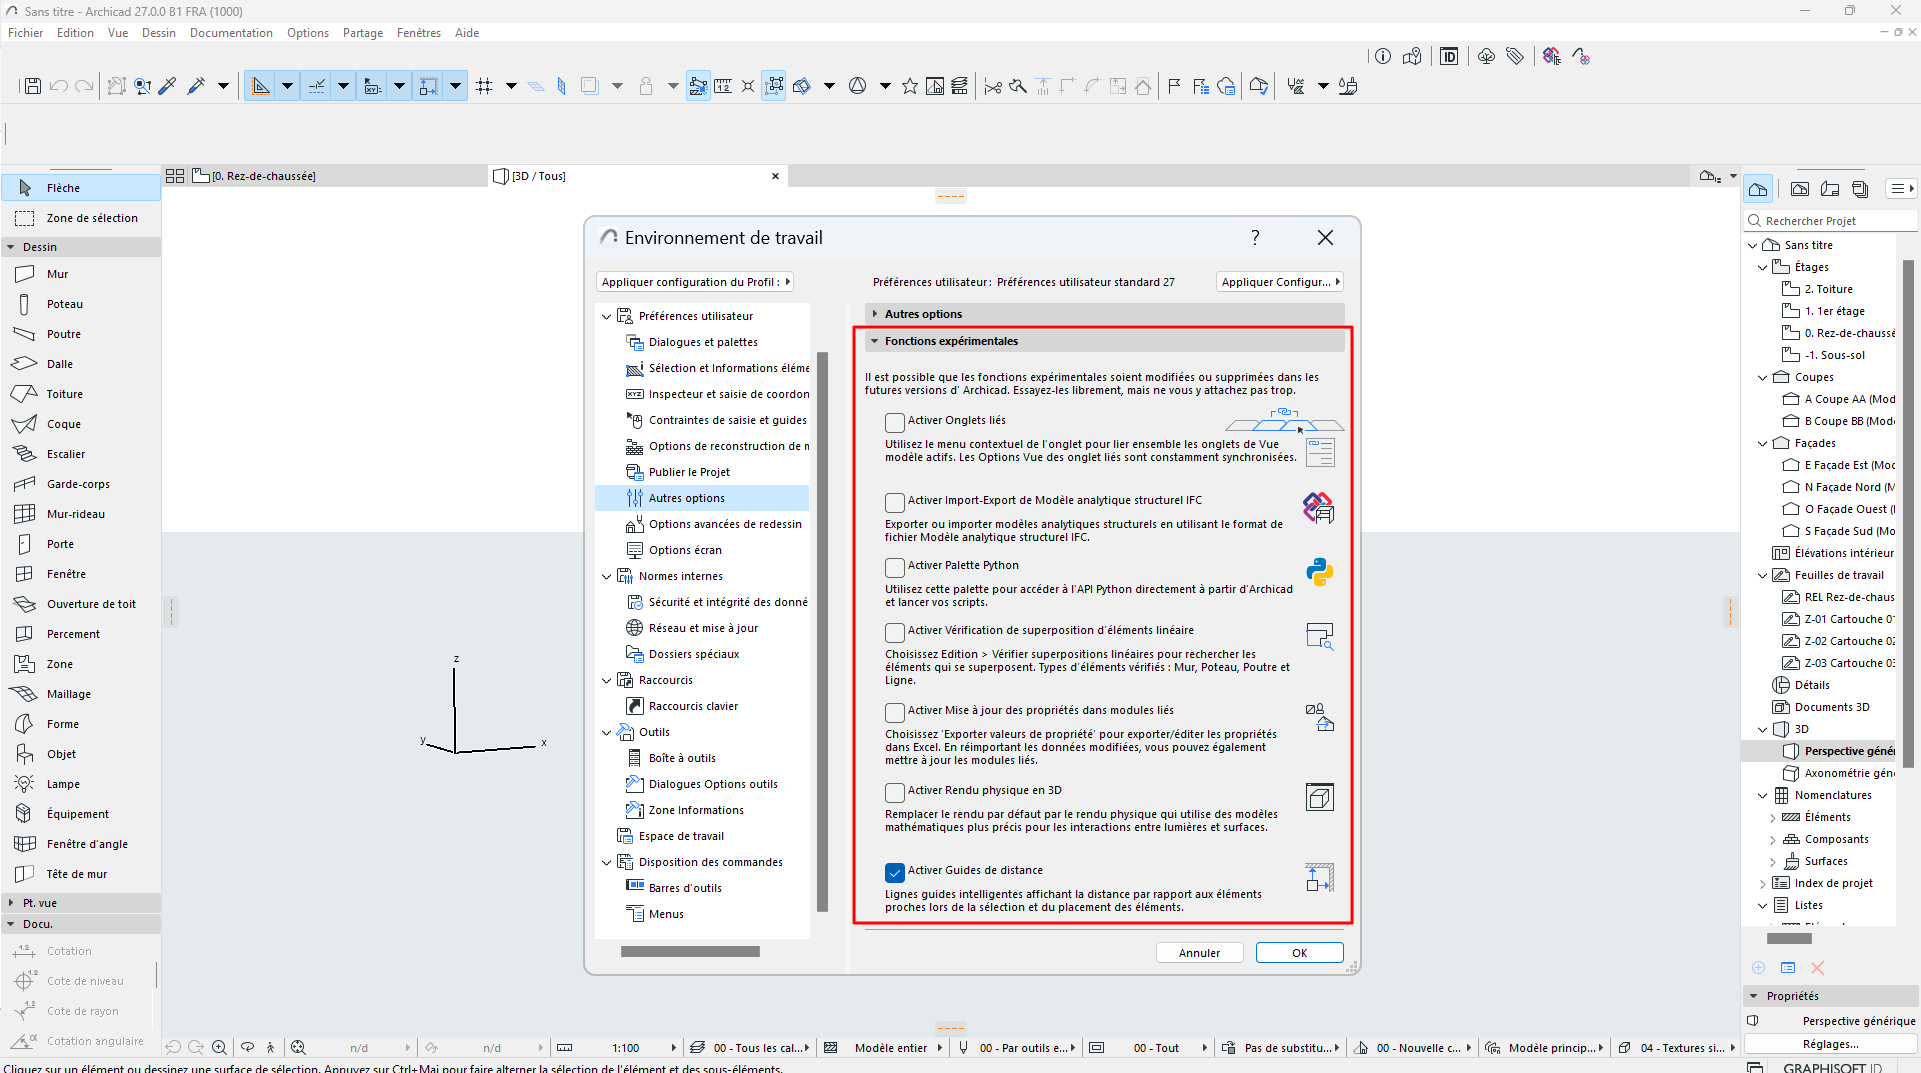This screenshot has width=1921, height=1073.
Task: Select the Mur wall tool
Action: (x=57, y=274)
